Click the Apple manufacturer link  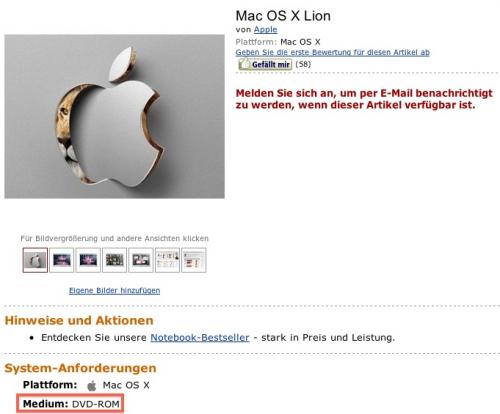[265, 30]
